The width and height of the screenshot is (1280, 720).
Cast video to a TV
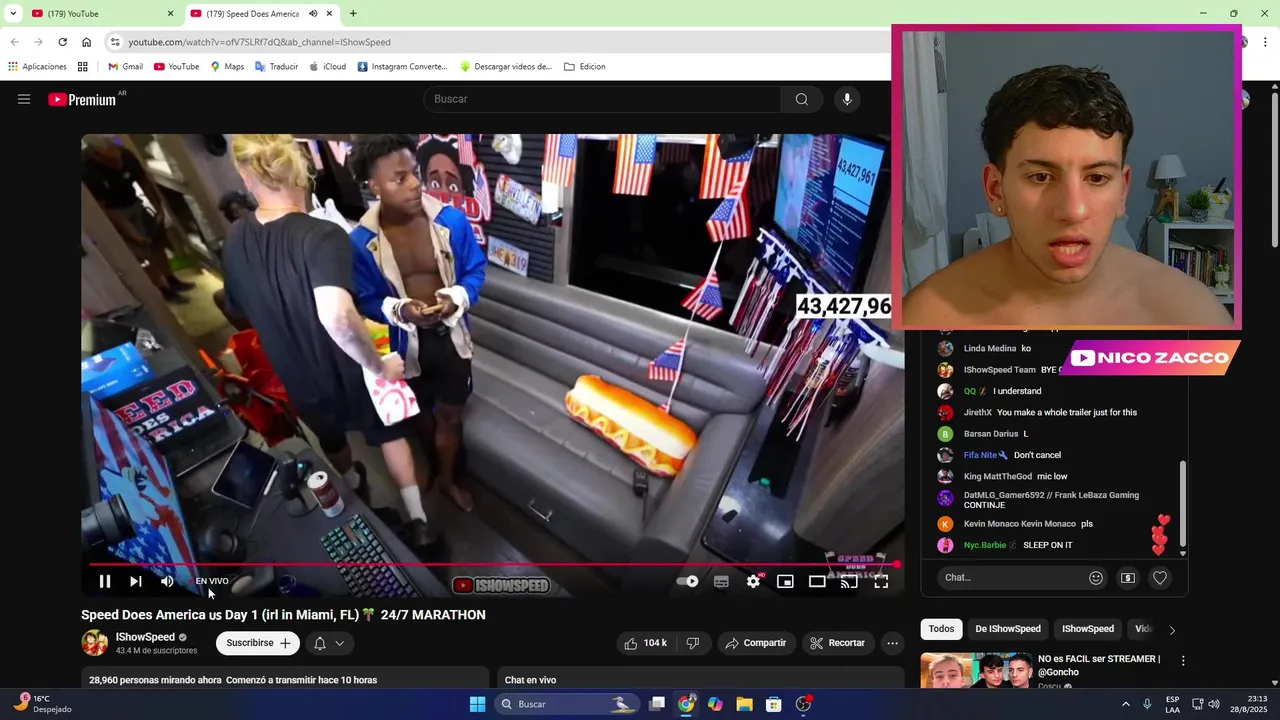pyautogui.click(x=849, y=581)
